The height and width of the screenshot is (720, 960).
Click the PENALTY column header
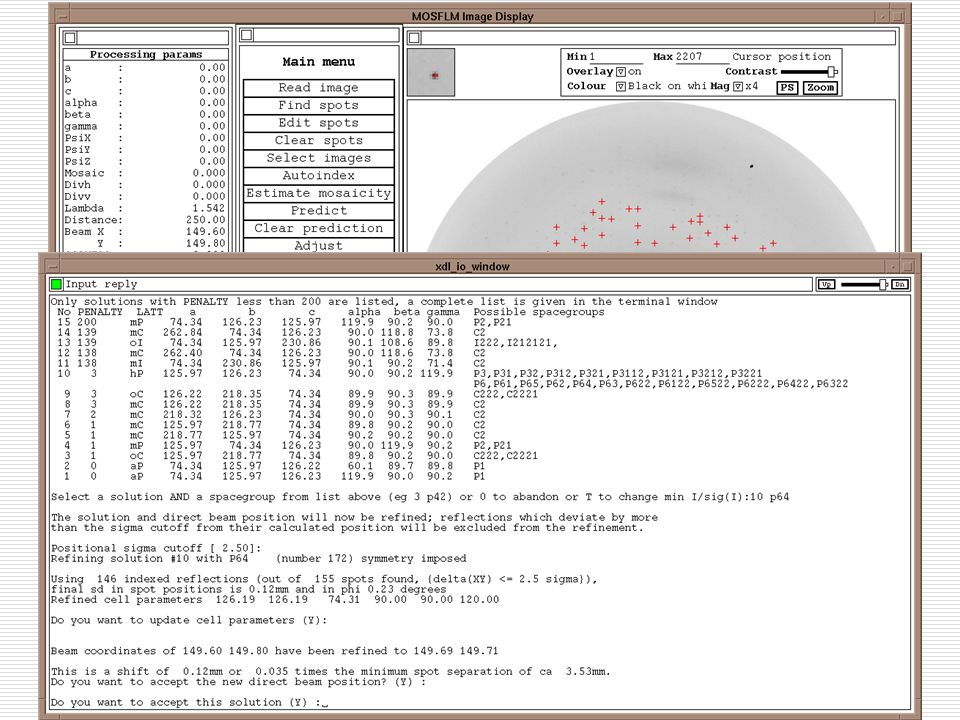pyautogui.click(x=100, y=312)
